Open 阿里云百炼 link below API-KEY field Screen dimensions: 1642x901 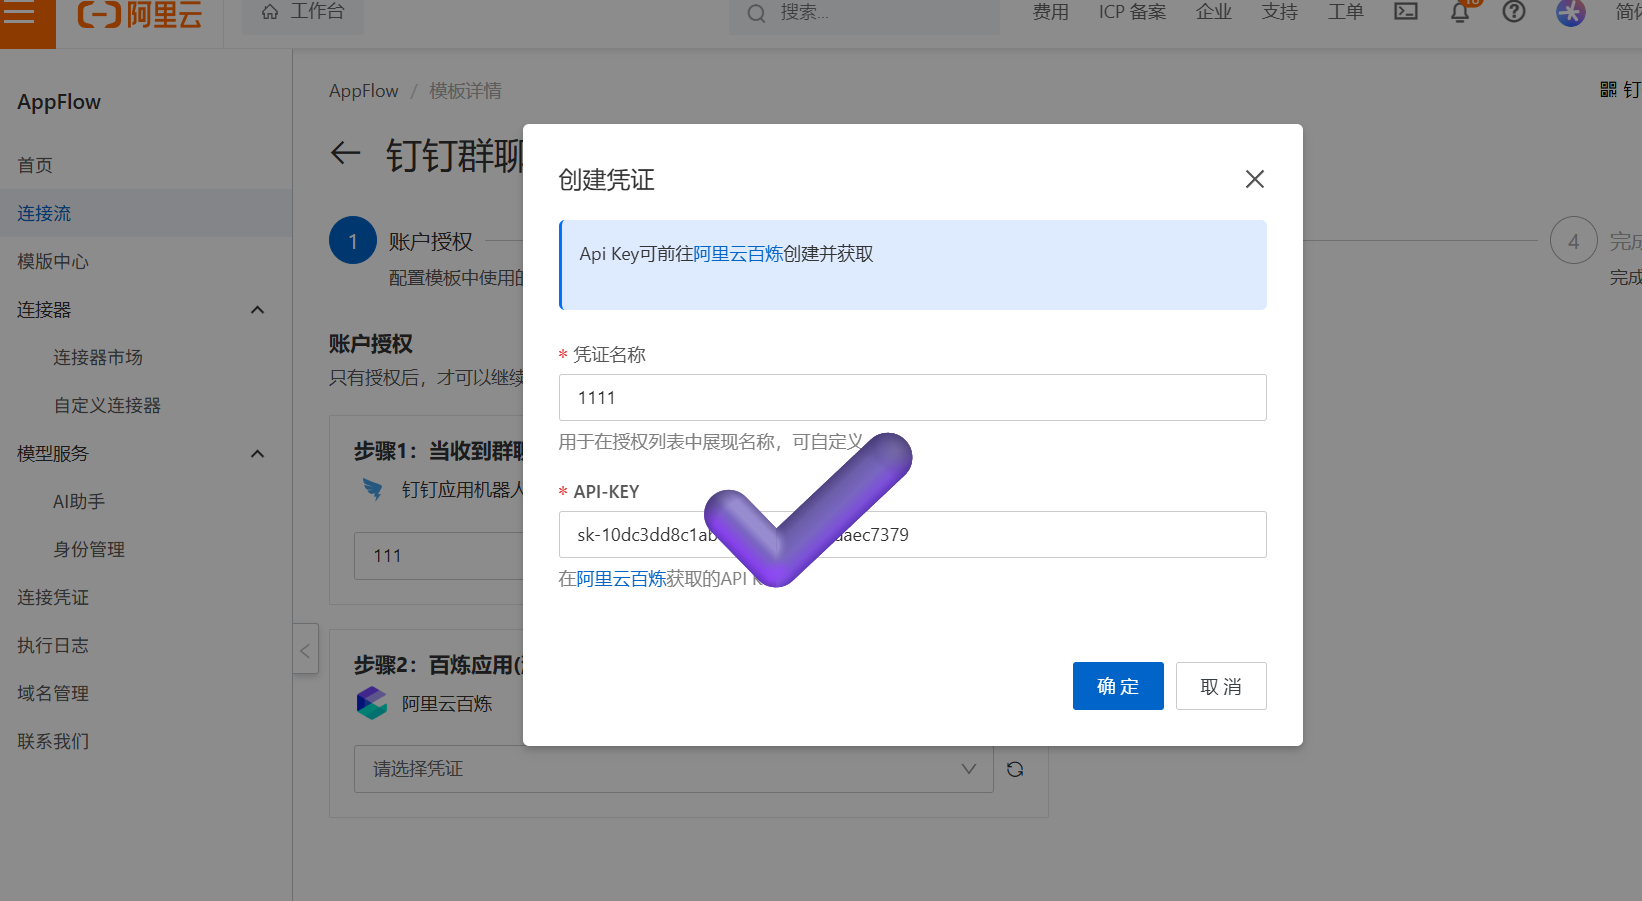pyautogui.click(x=621, y=579)
